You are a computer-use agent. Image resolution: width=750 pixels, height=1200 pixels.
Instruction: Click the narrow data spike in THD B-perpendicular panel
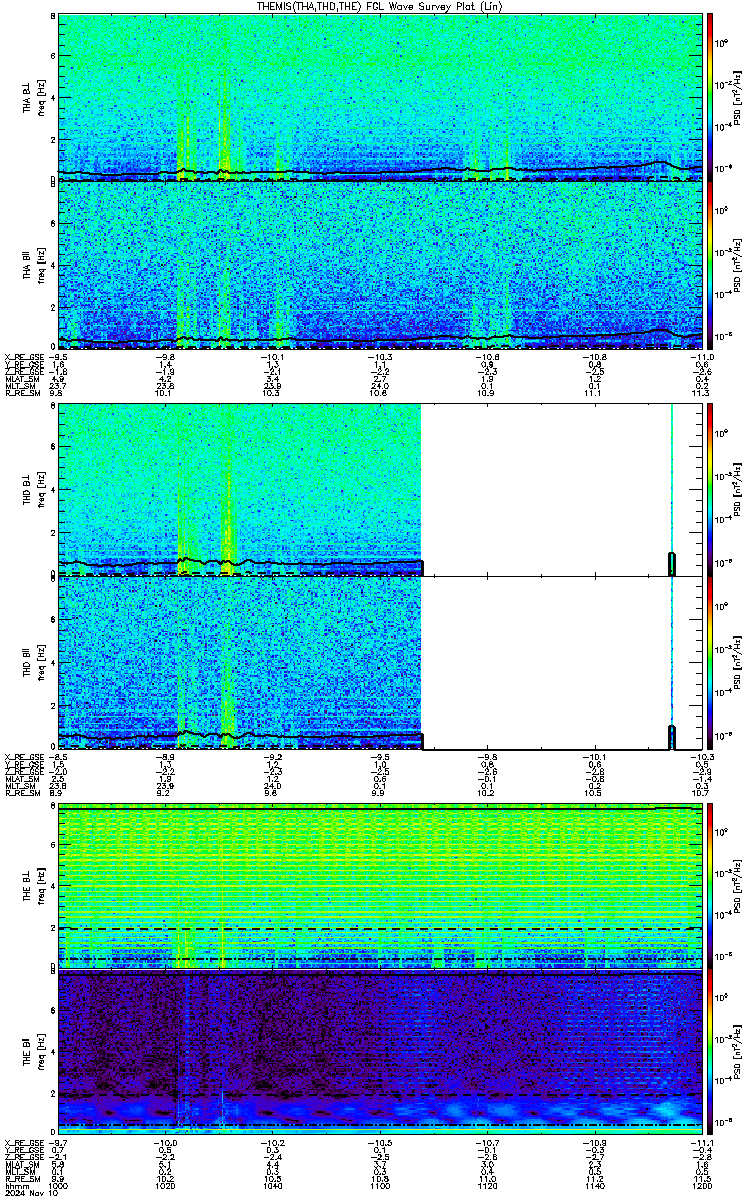point(672,489)
